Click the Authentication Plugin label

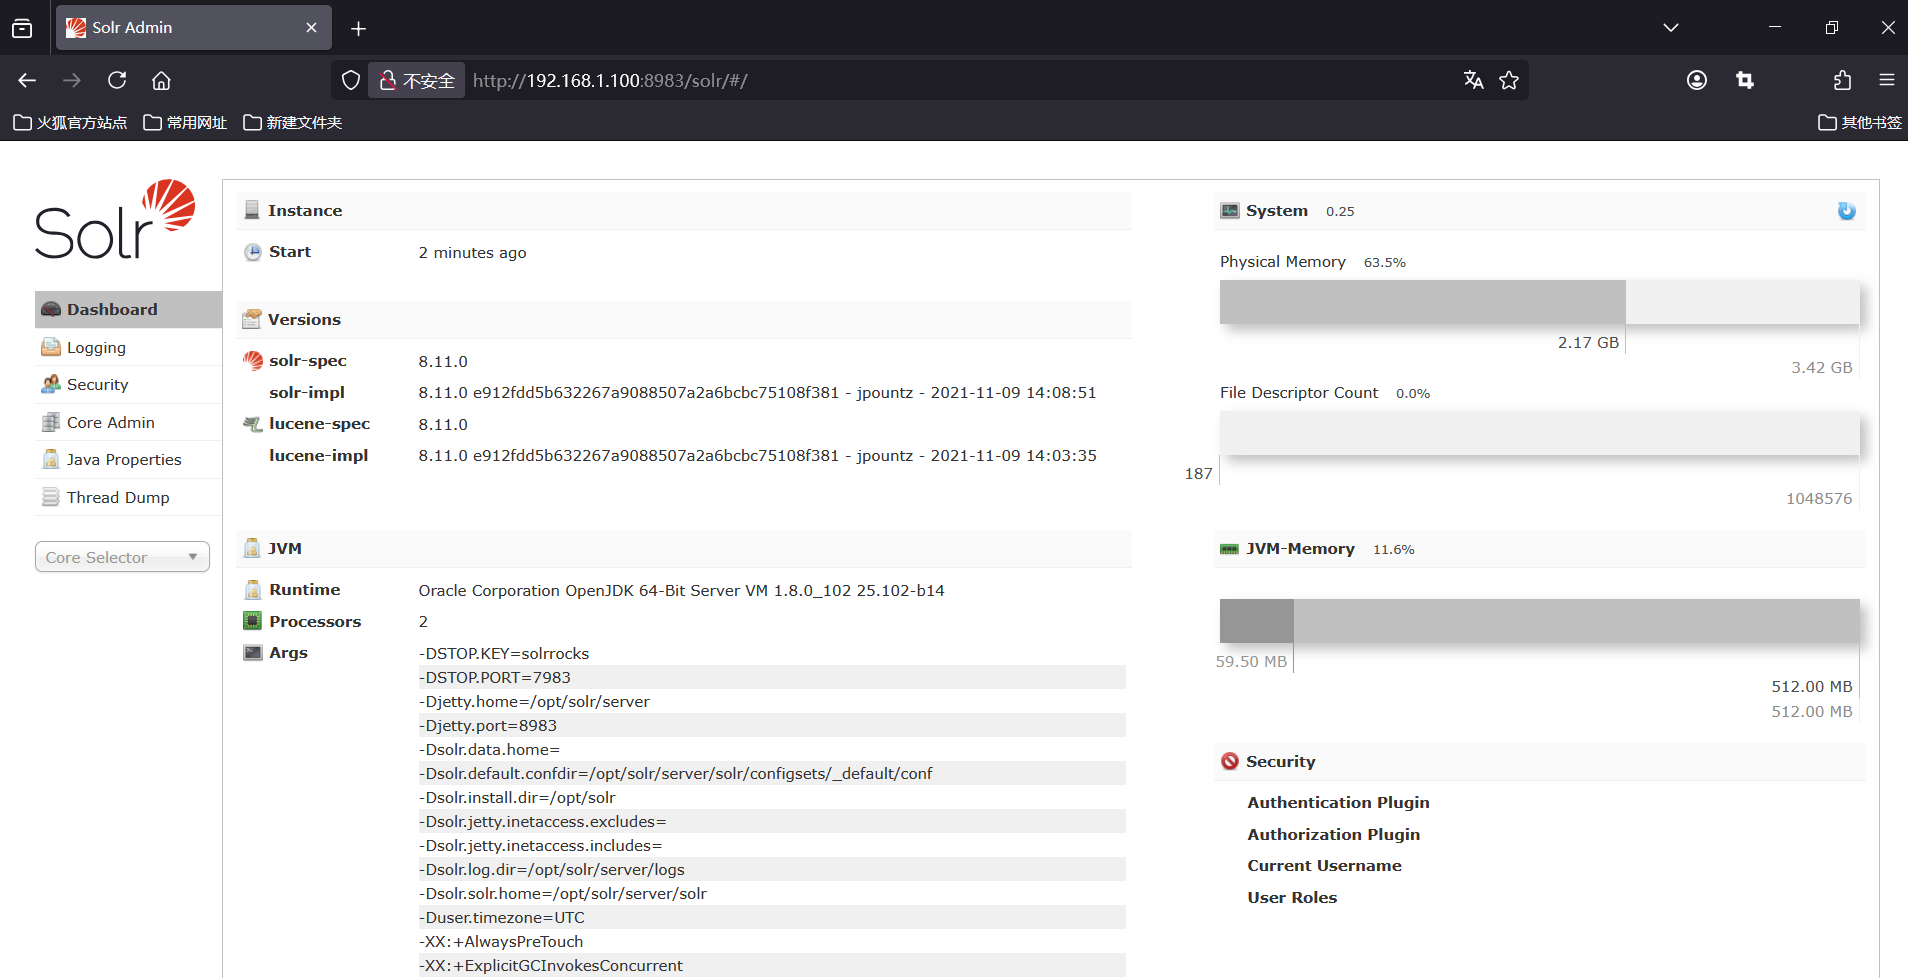(x=1338, y=803)
